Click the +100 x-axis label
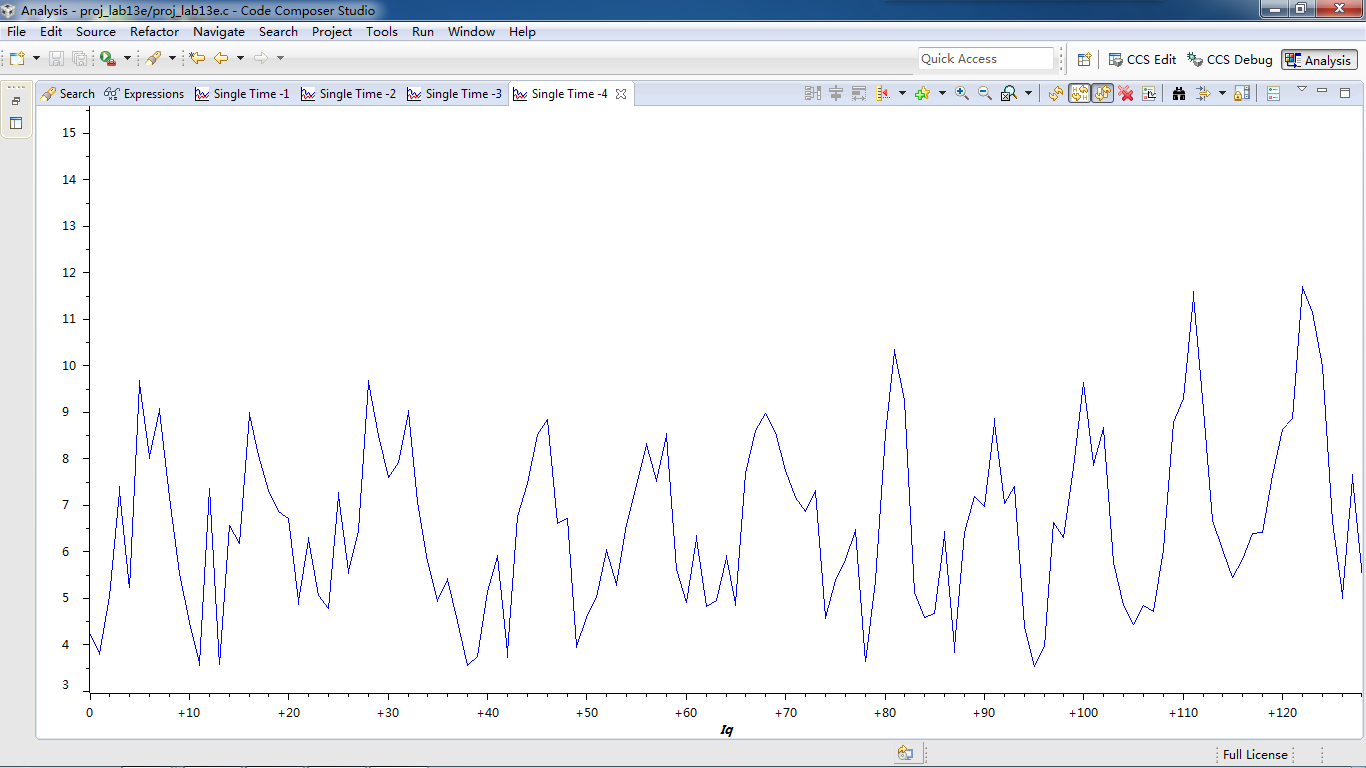 click(x=1083, y=713)
